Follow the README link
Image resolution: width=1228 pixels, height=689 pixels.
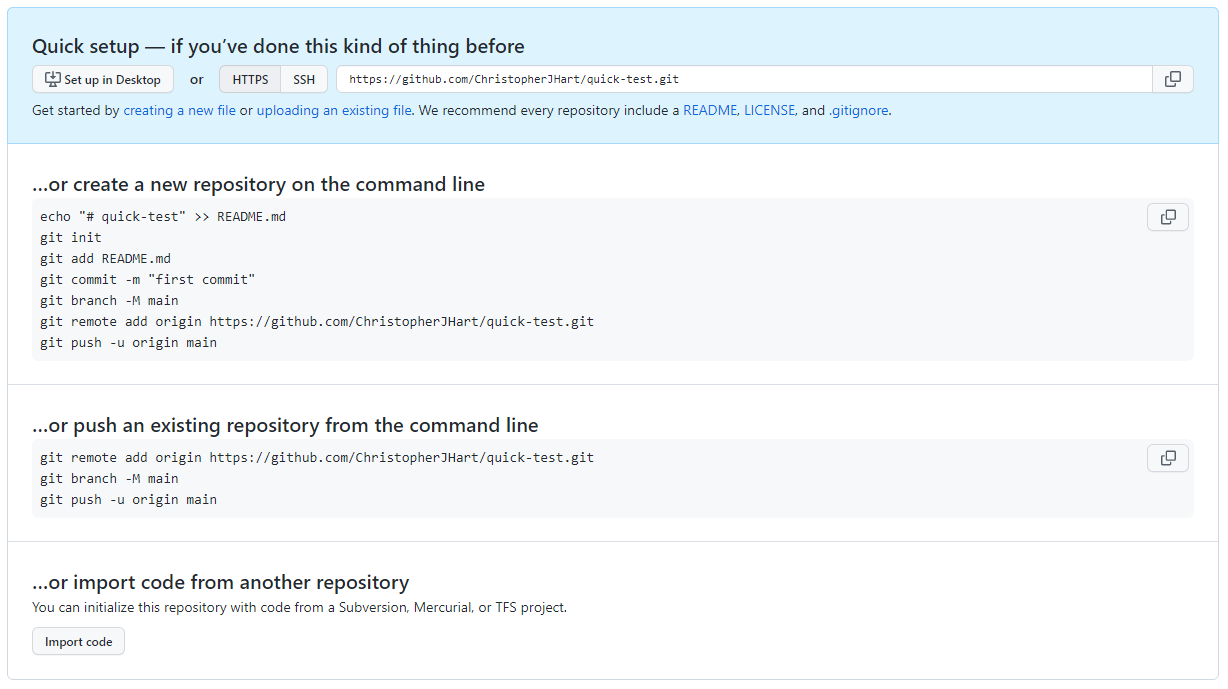click(x=710, y=111)
